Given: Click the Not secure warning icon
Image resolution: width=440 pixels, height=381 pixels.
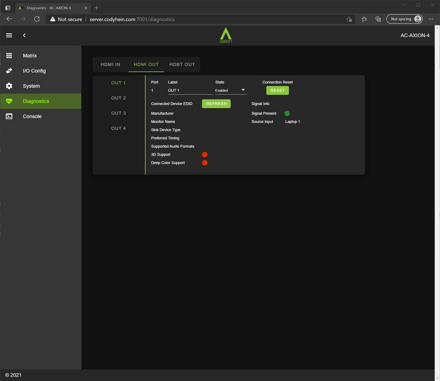Looking at the screenshot, I should [53, 19].
